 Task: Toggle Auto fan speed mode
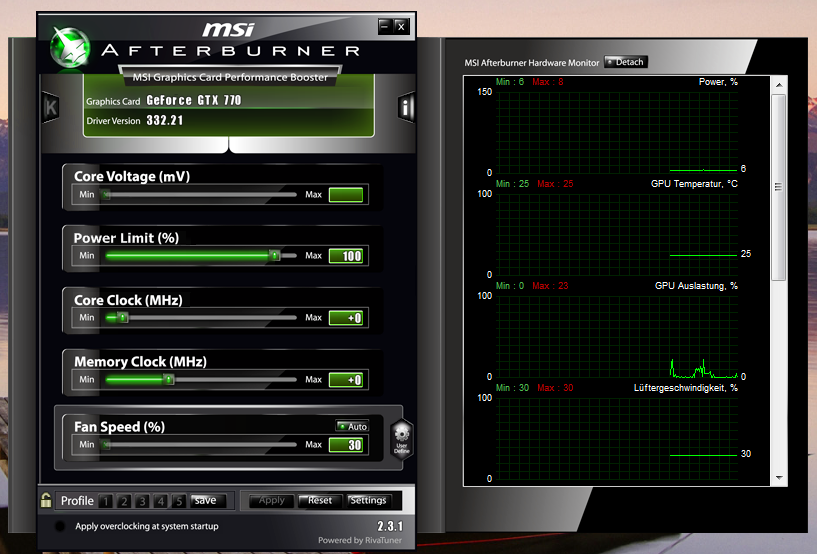pos(352,426)
